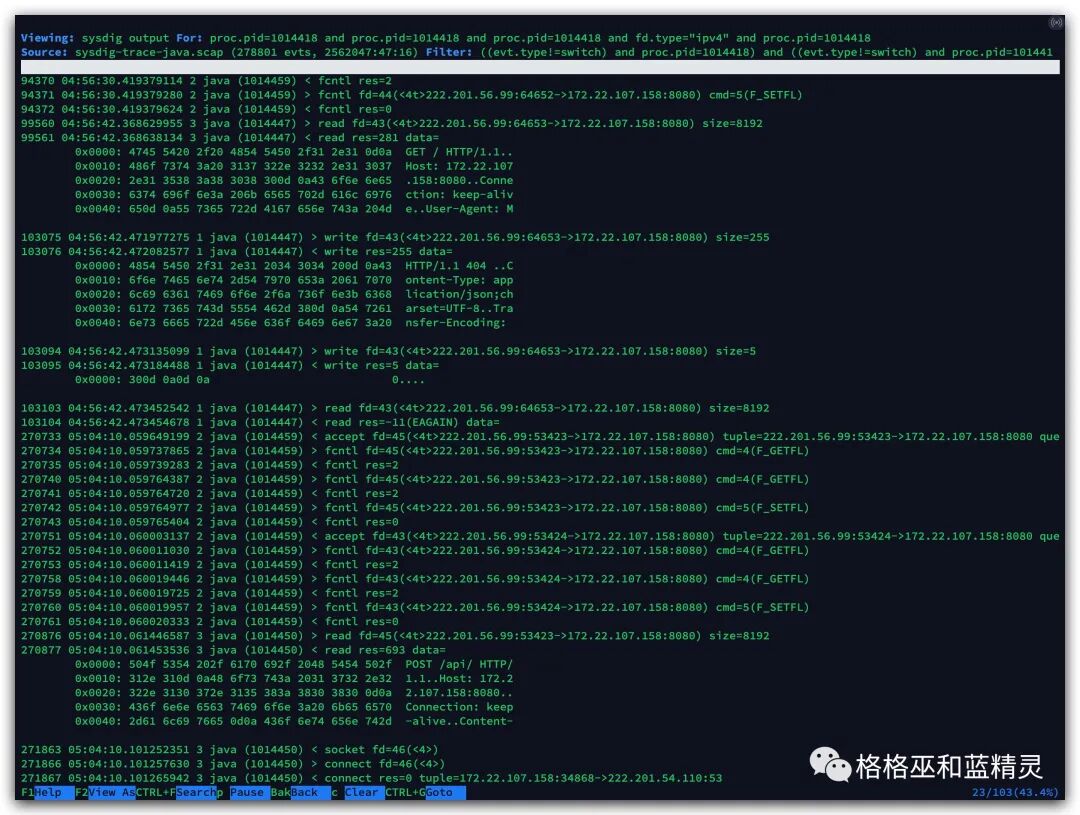Select event line 94372 fcntl res=0
The width and height of the screenshot is (1080, 815).
(206, 110)
